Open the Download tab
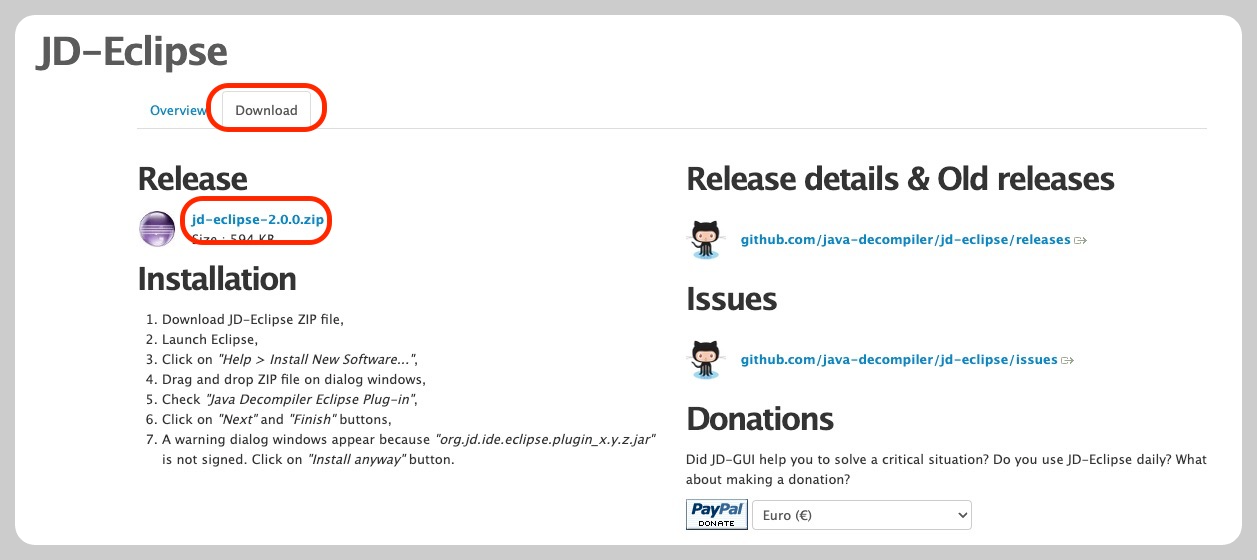The width and height of the screenshot is (1257, 560). (266, 110)
